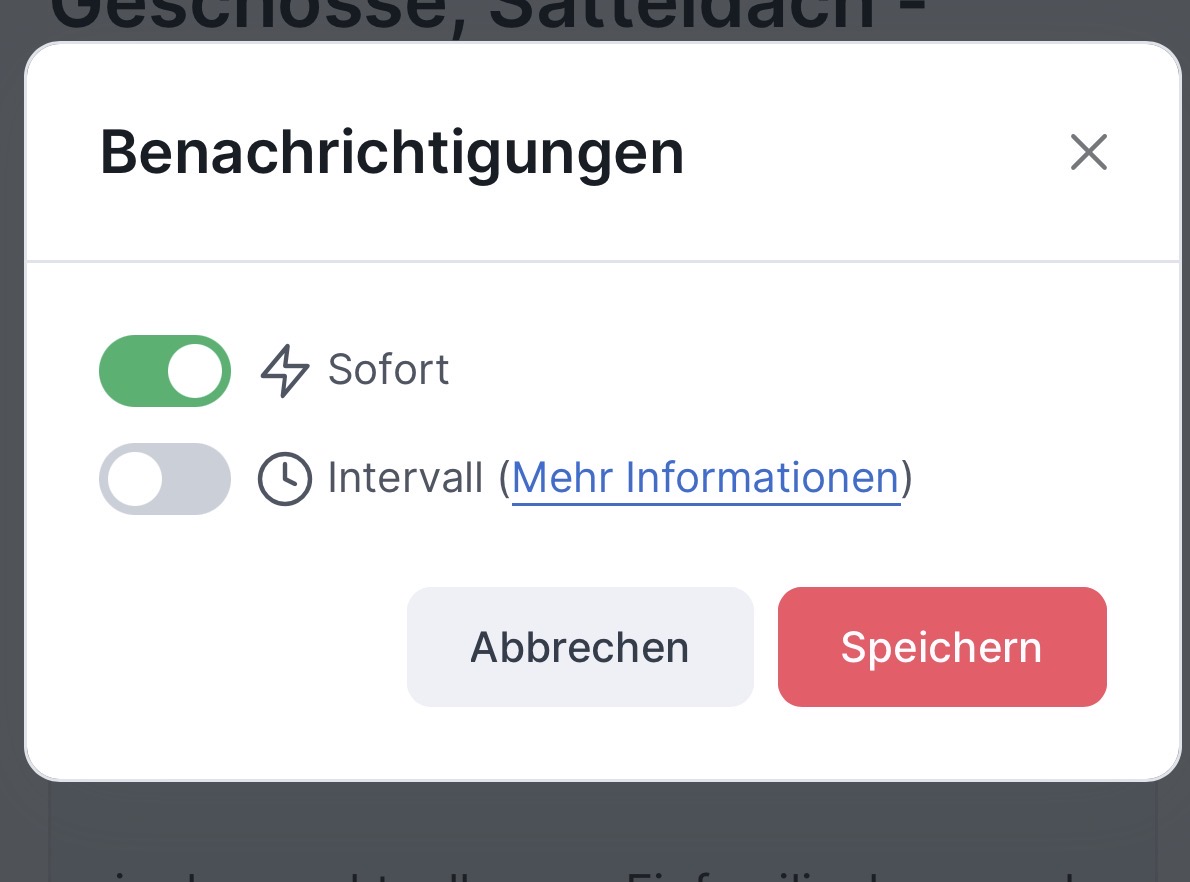Click the Sofort label text

click(x=388, y=371)
